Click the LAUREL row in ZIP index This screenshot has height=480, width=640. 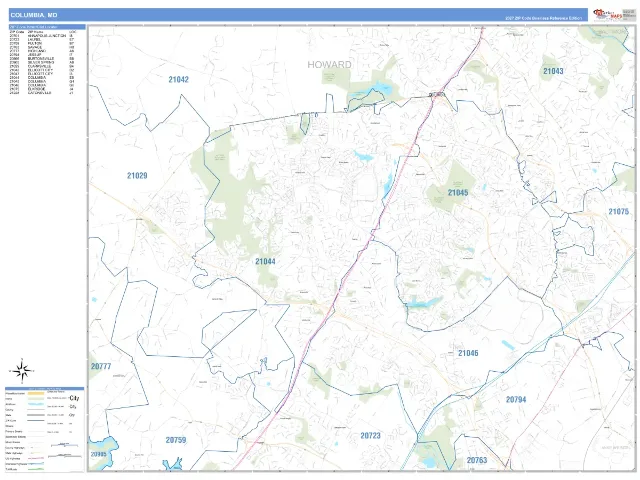(x=42, y=40)
